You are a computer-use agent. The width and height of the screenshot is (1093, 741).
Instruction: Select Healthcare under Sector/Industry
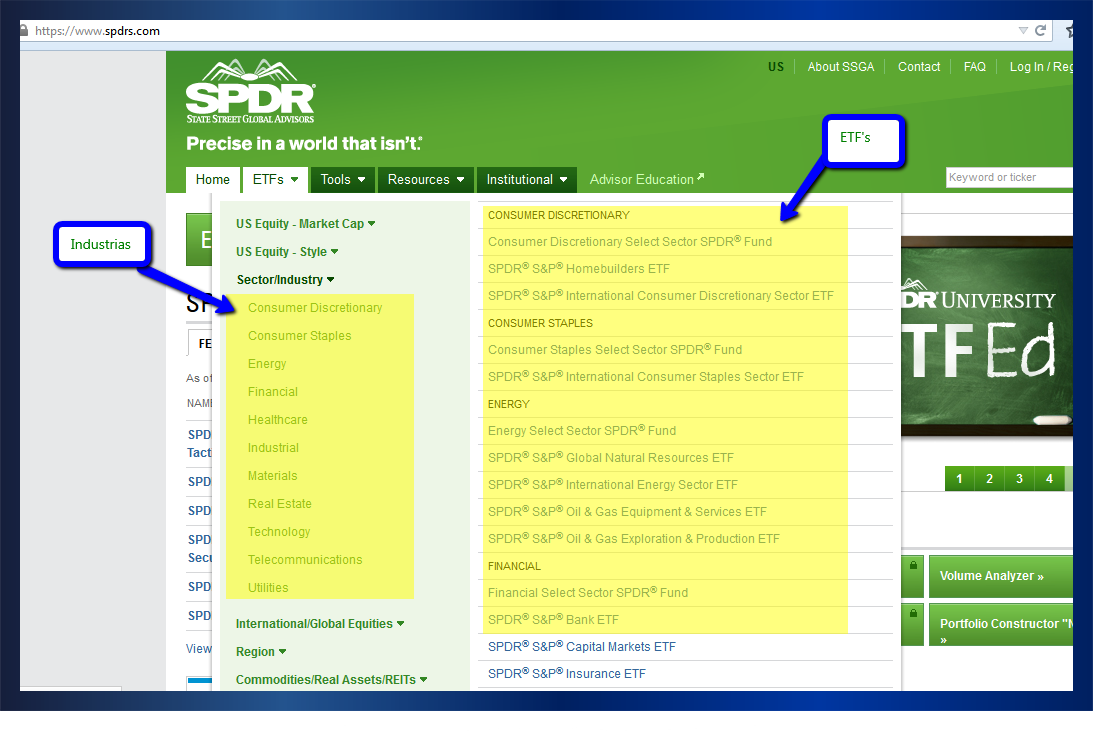point(278,420)
